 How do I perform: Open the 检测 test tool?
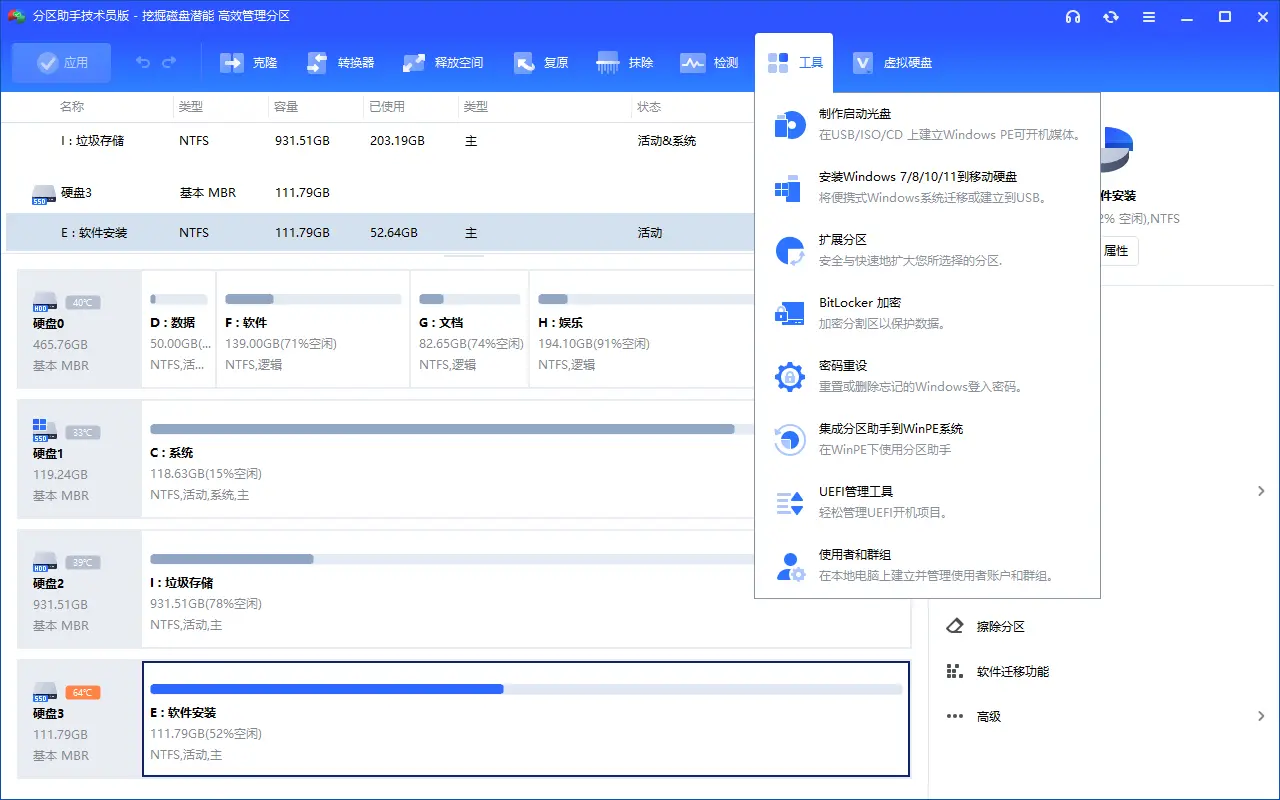coord(710,63)
